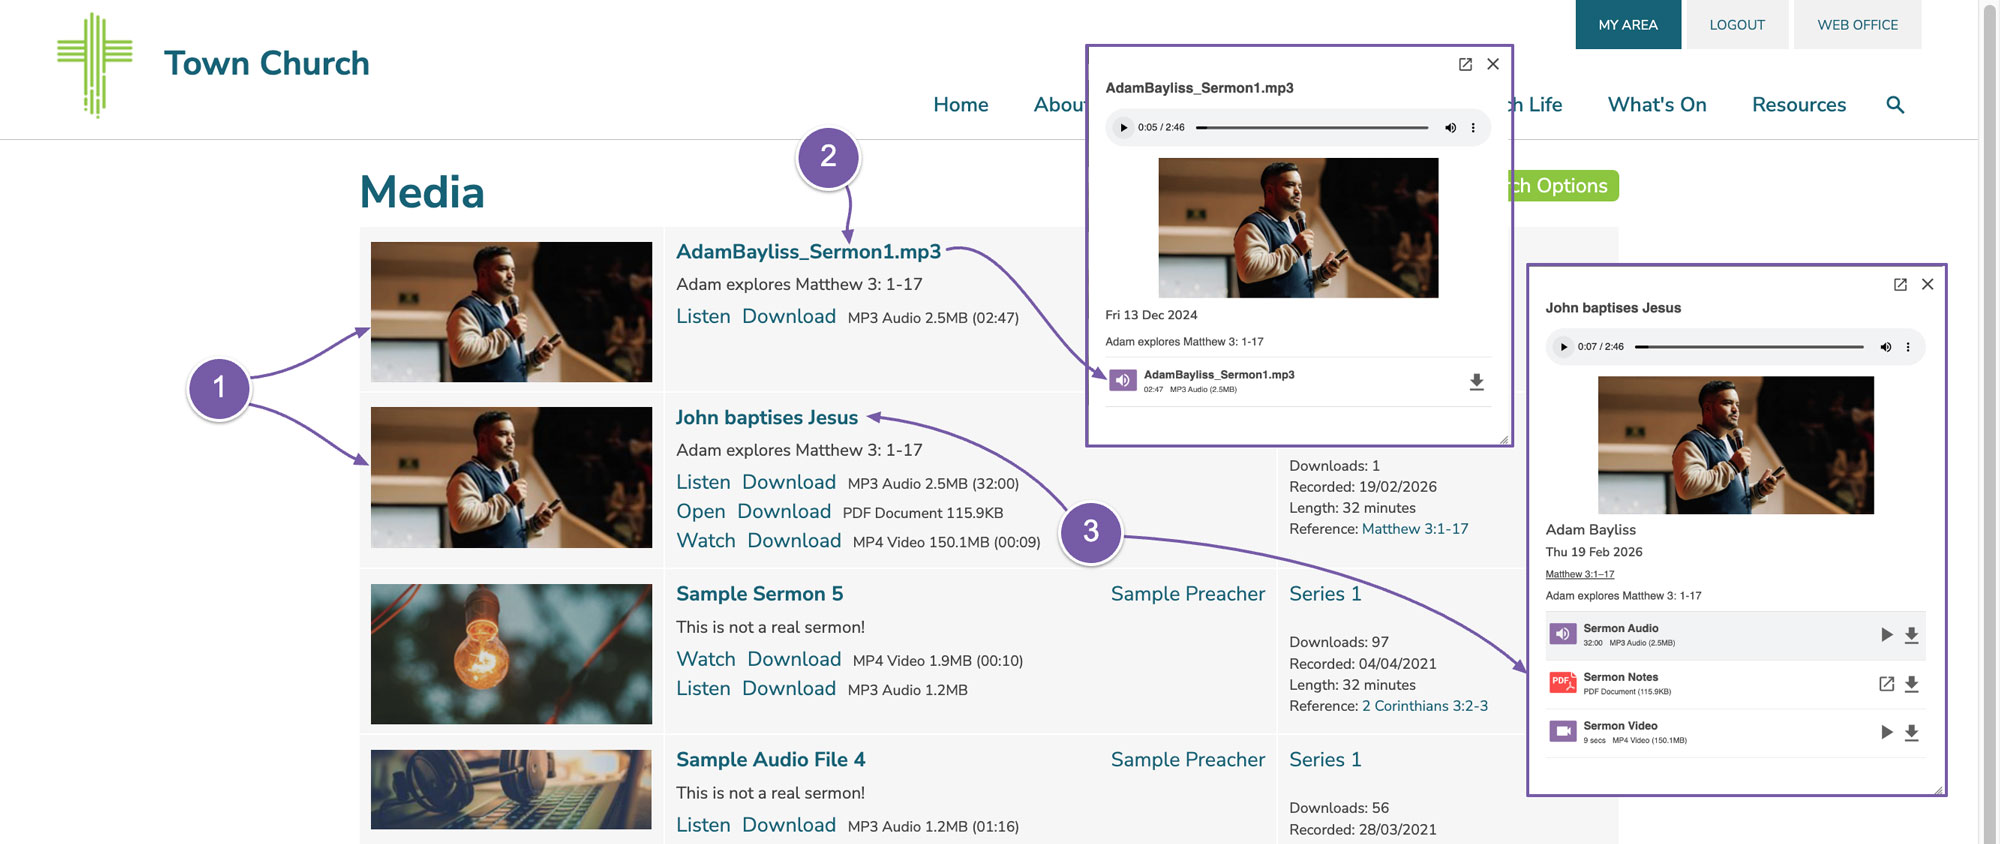This screenshot has width=2000, height=844.
Task: Download the Sermon Video file
Action: pyautogui.click(x=1911, y=733)
